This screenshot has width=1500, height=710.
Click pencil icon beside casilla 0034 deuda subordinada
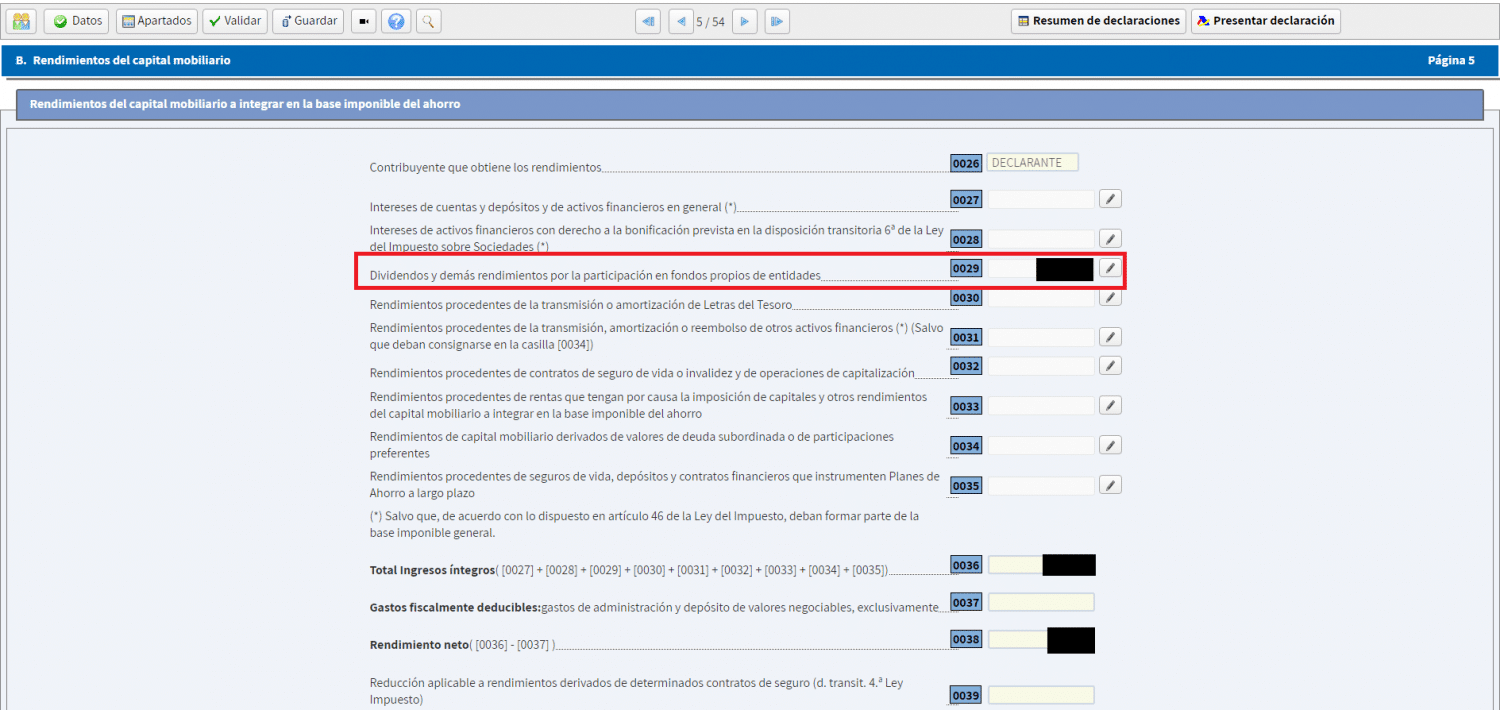point(1110,445)
